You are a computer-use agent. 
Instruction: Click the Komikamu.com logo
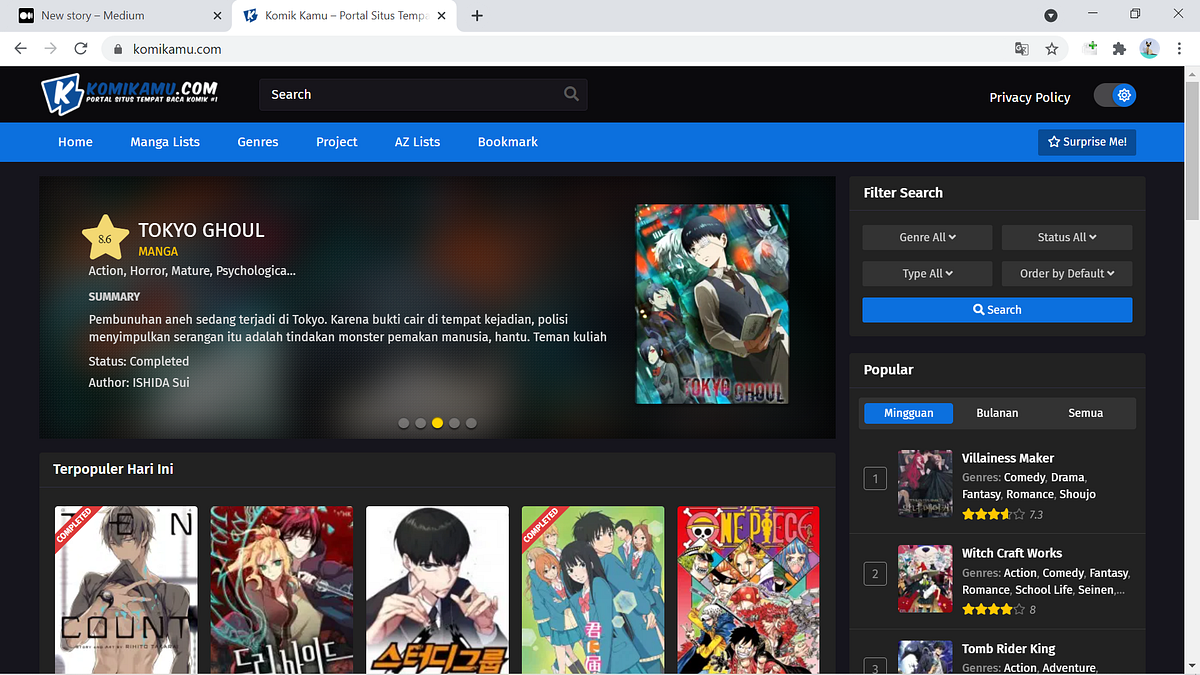[x=130, y=95]
